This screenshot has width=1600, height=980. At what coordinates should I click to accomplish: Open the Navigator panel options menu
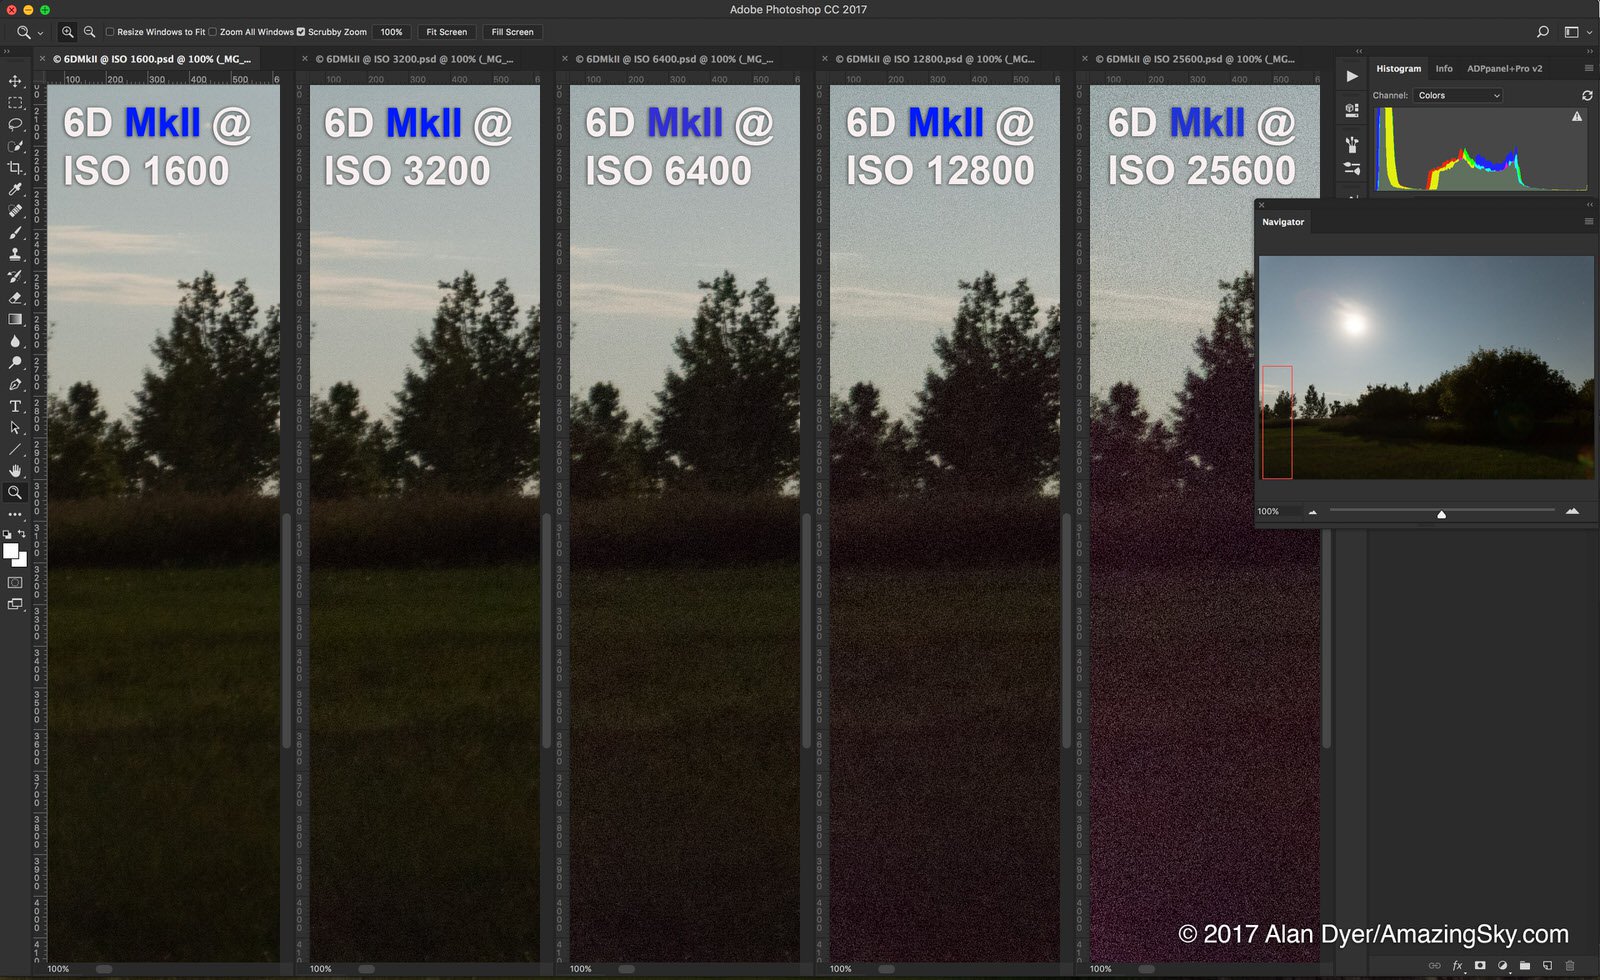[1588, 222]
